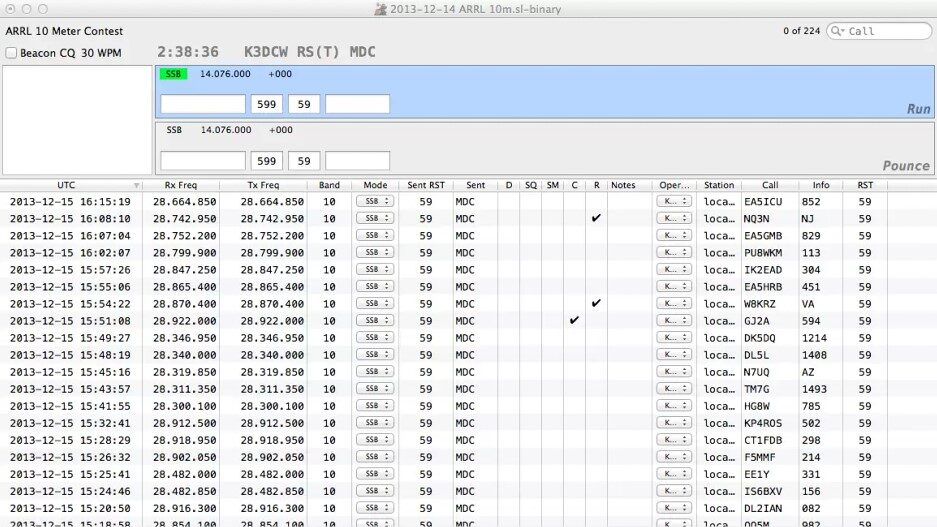
Task: Open Operator dropdown for the PU8WKM row
Action: pyautogui.click(x=673, y=252)
